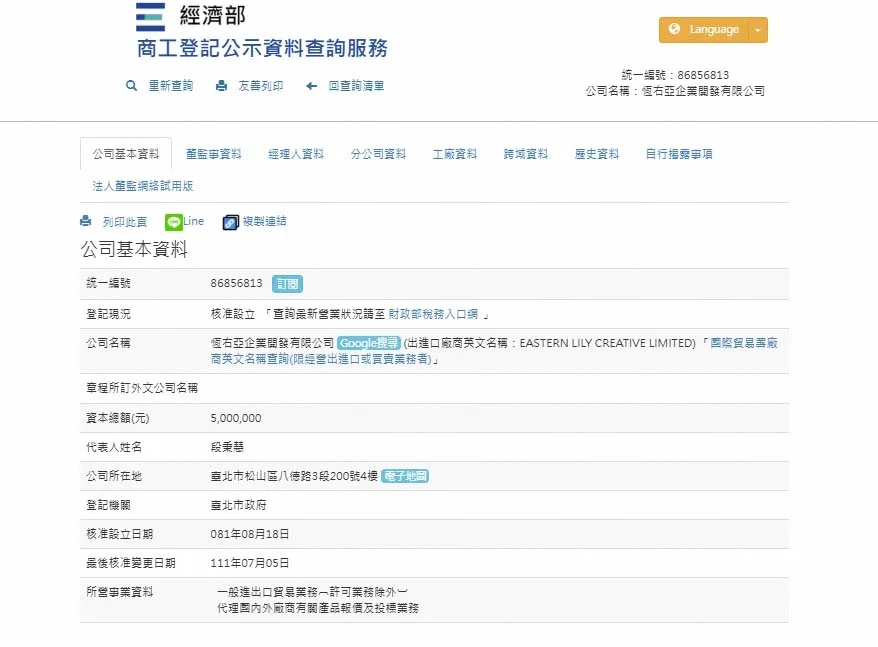View the 歷史資料 tab
The height and width of the screenshot is (647, 878).
[597, 154]
